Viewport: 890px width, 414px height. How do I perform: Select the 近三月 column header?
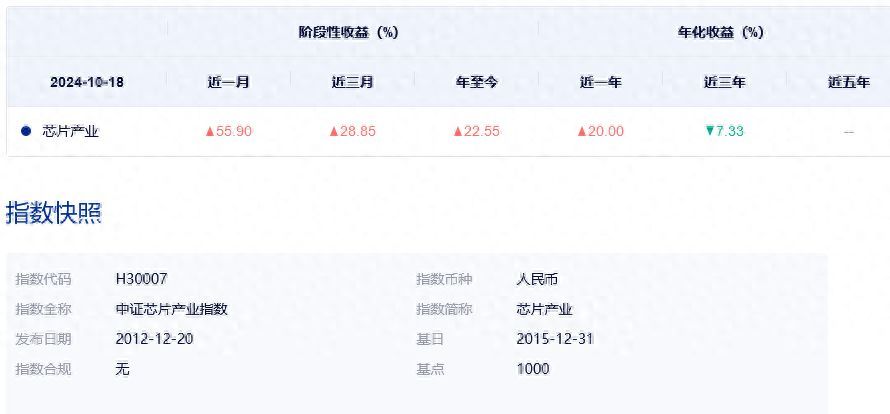pos(352,82)
